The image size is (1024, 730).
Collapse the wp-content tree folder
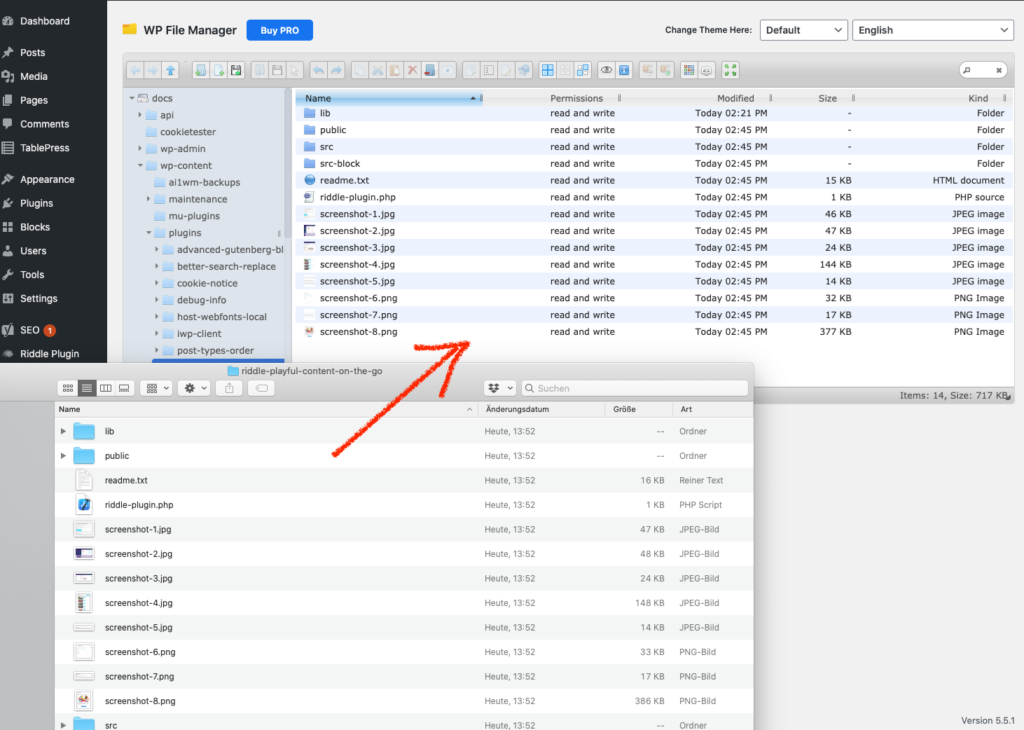point(140,166)
